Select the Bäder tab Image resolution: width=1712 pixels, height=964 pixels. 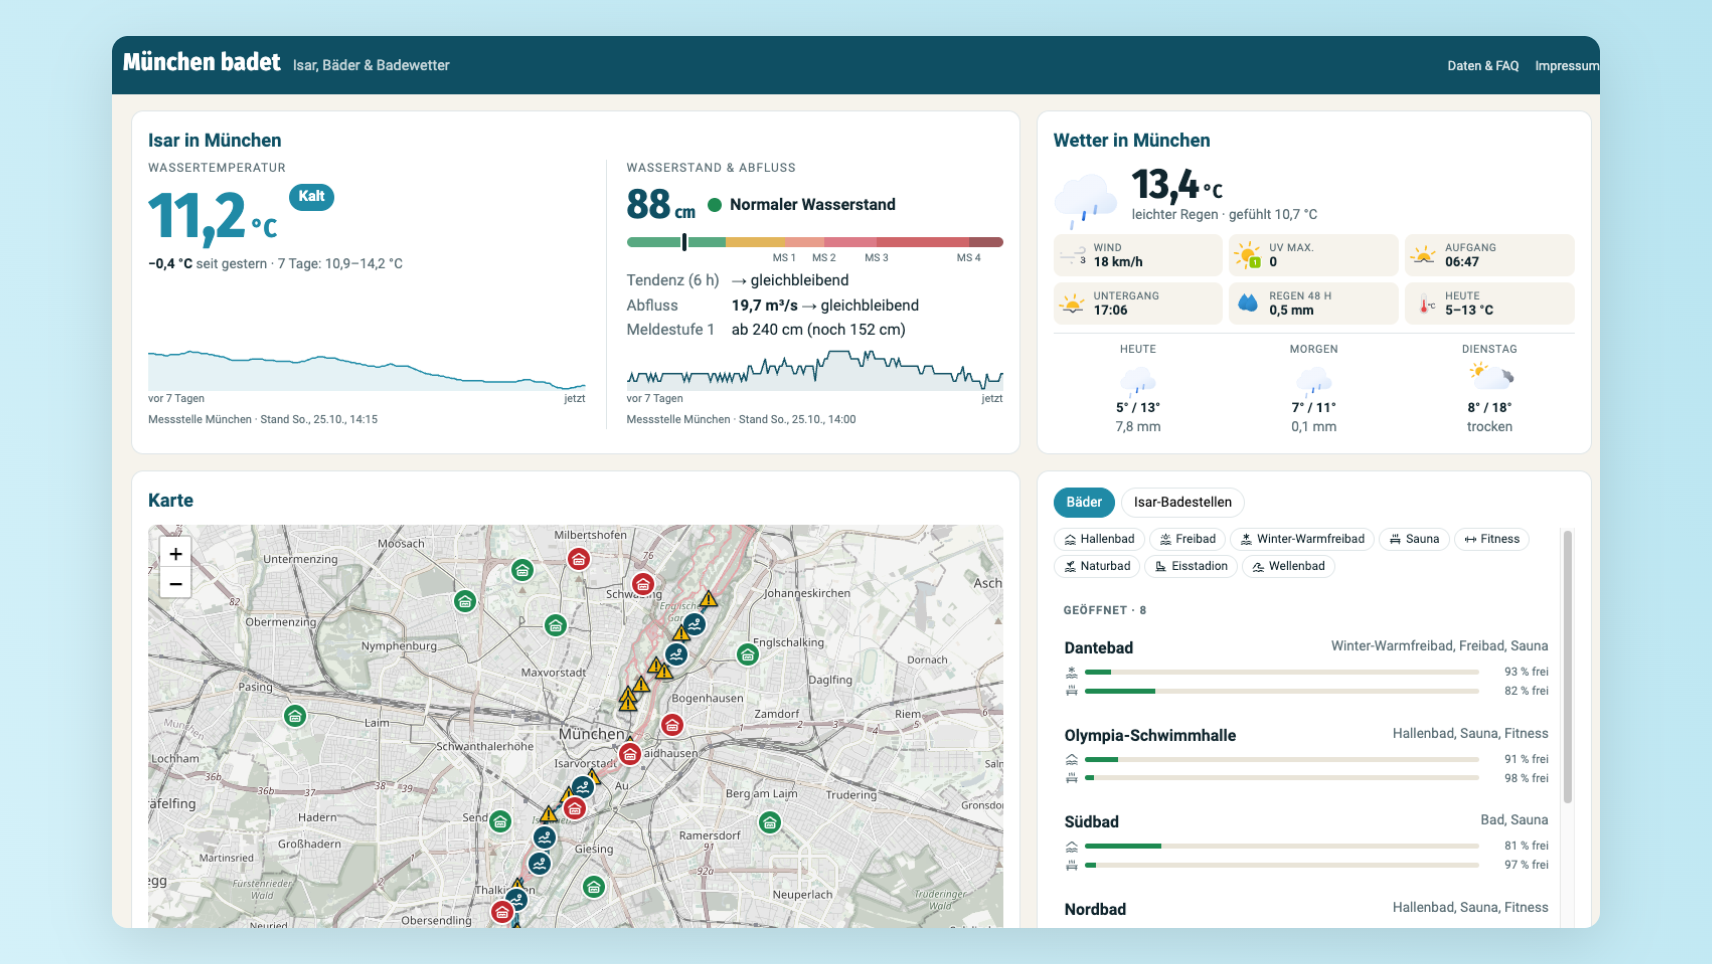point(1084,502)
